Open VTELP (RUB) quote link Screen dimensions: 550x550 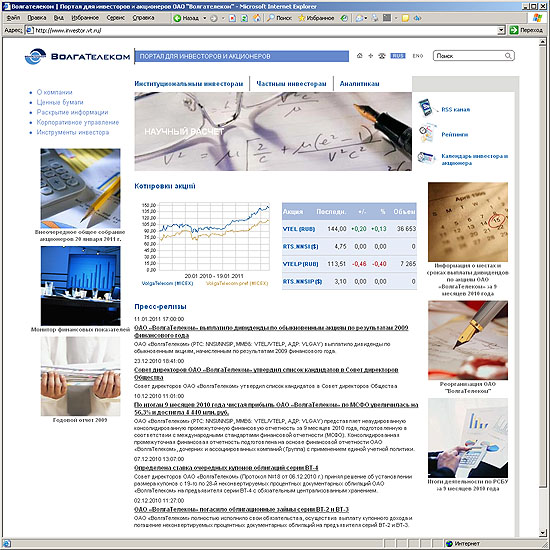point(300,264)
